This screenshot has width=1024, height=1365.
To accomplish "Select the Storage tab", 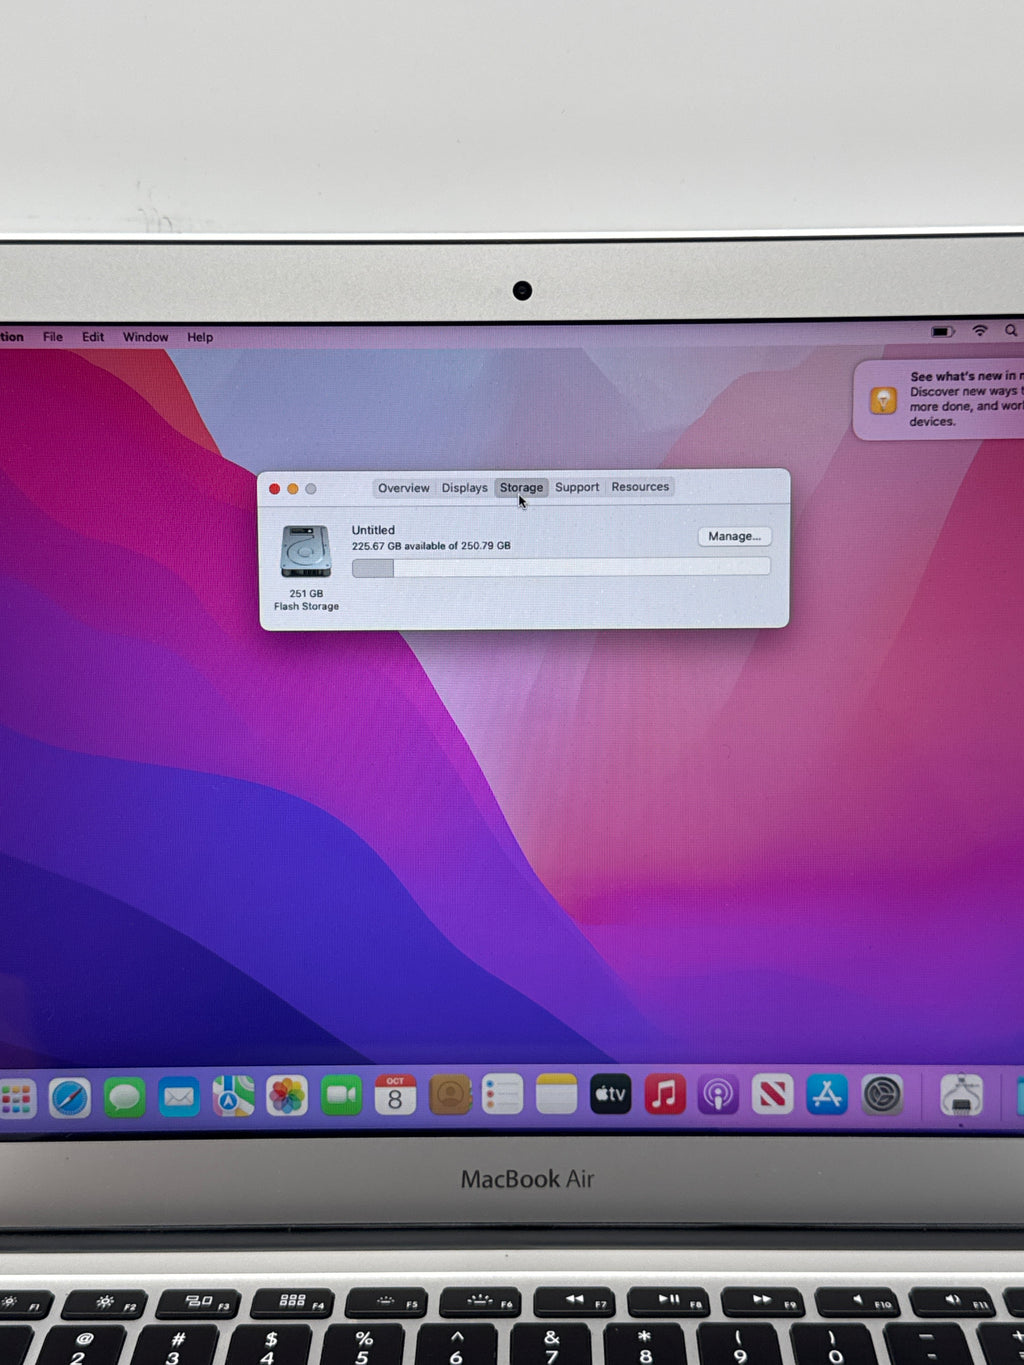I will click(521, 488).
